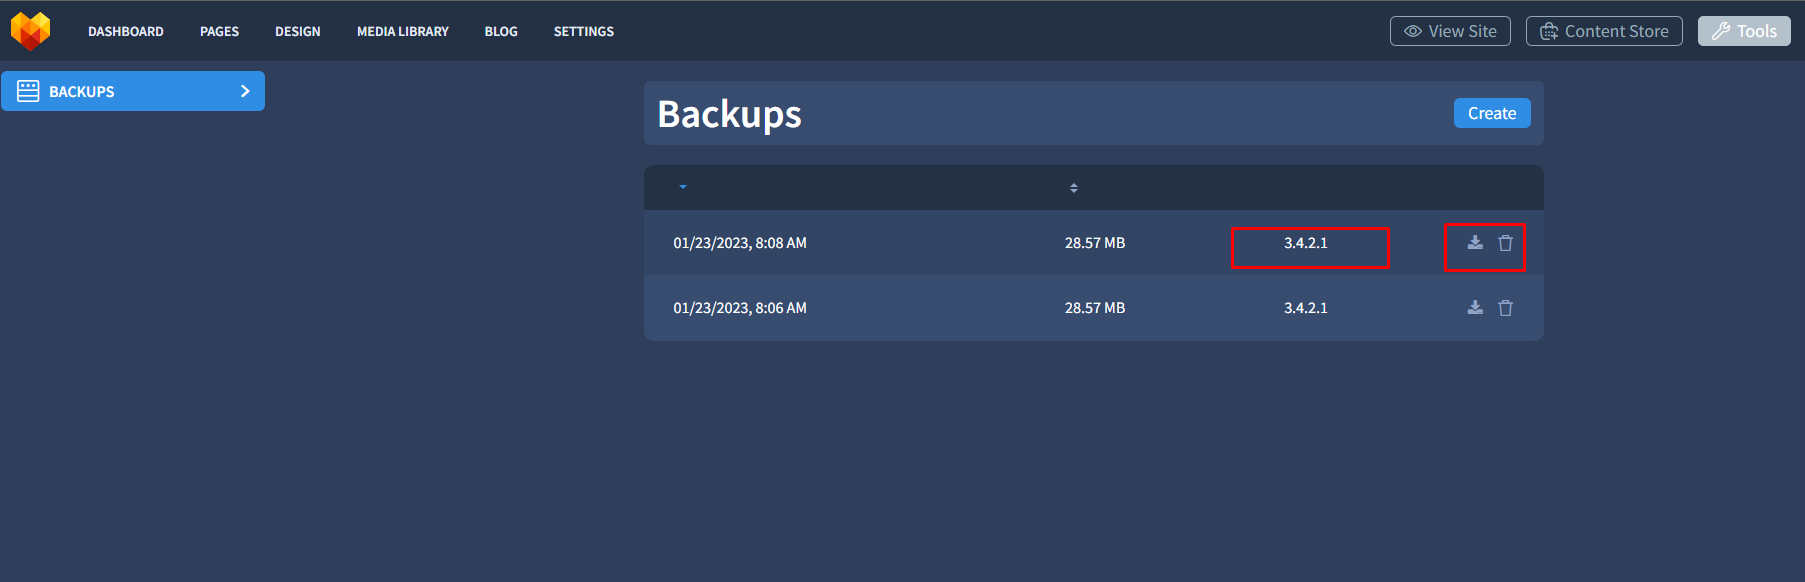Delete the 8:06 AM backup

(x=1505, y=308)
